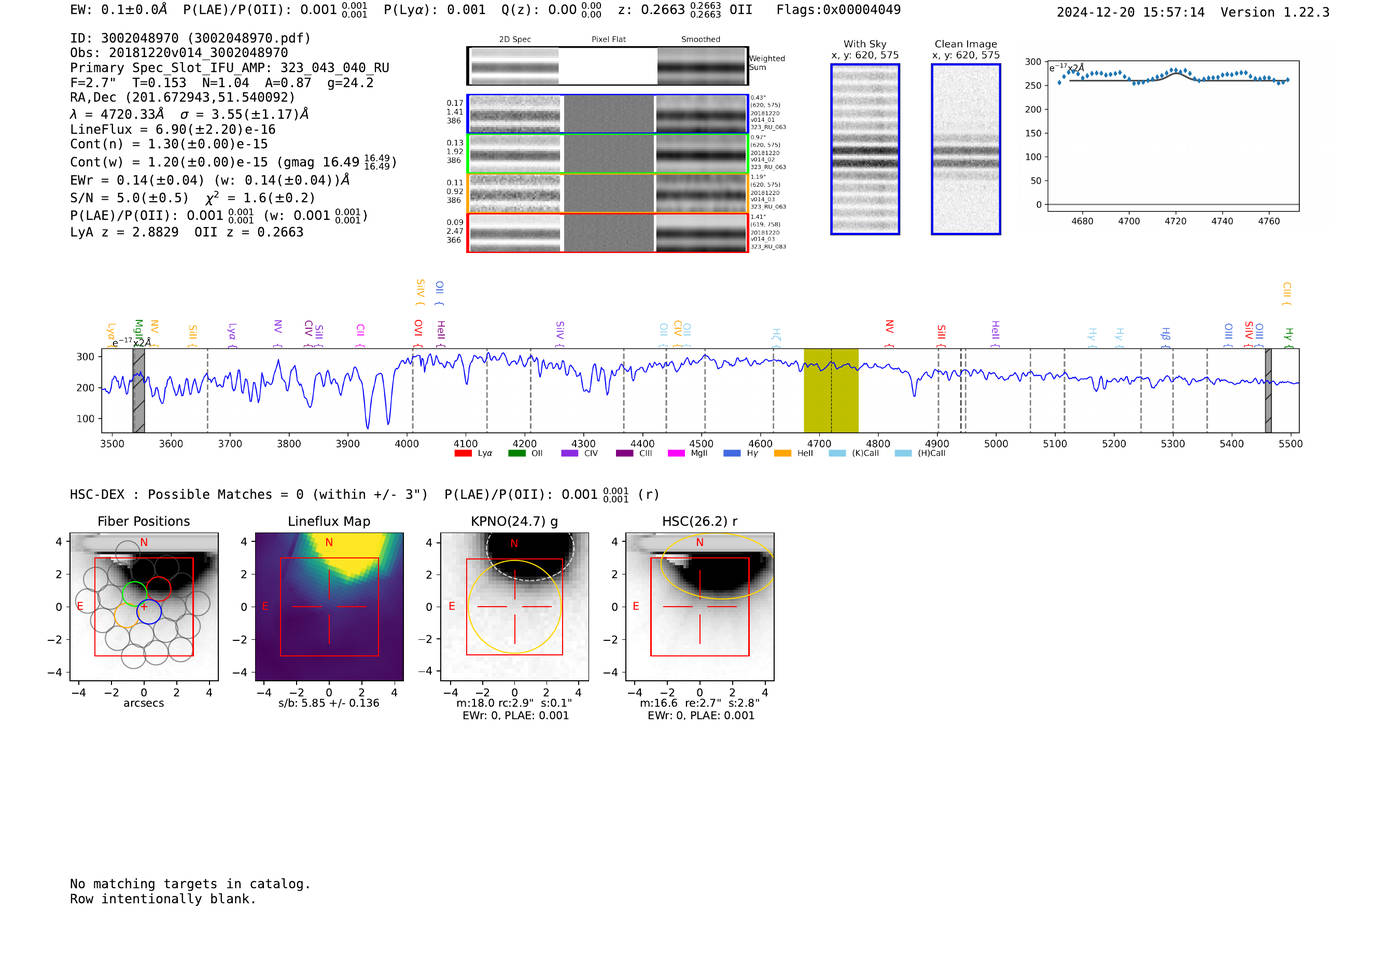Screen dimensions: 1400x953
Task: Click the blue fiber circle in Fiber Positions
Action: (149, 611)
